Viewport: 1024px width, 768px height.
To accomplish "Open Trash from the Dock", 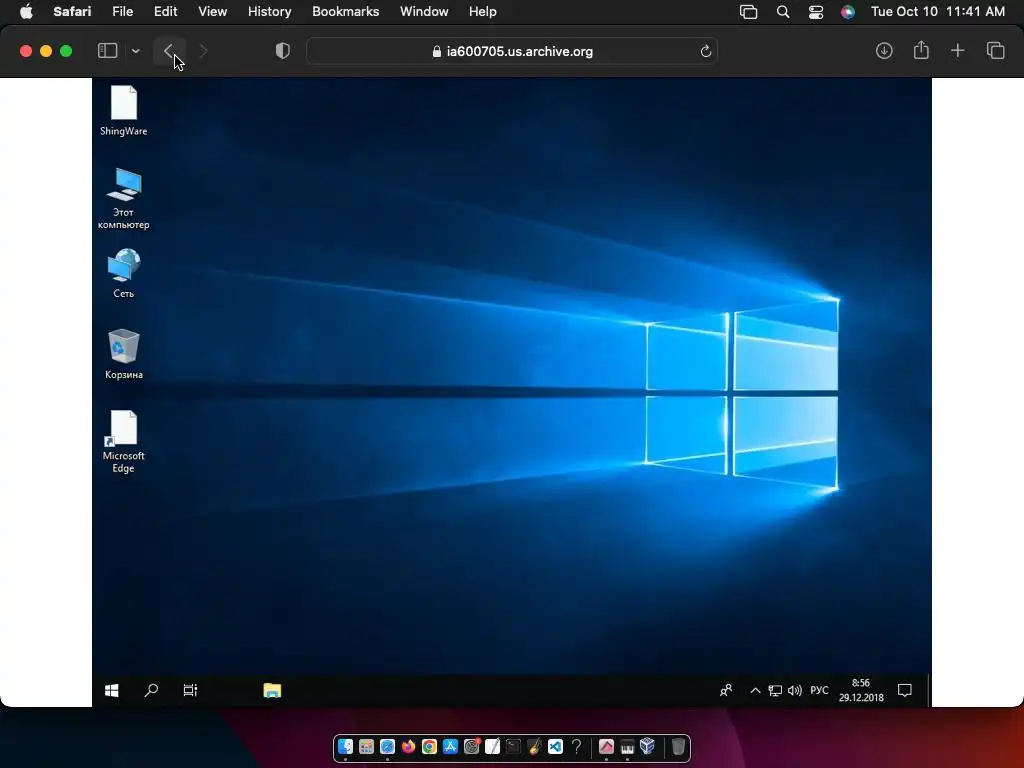I will [x=678, y=746].
